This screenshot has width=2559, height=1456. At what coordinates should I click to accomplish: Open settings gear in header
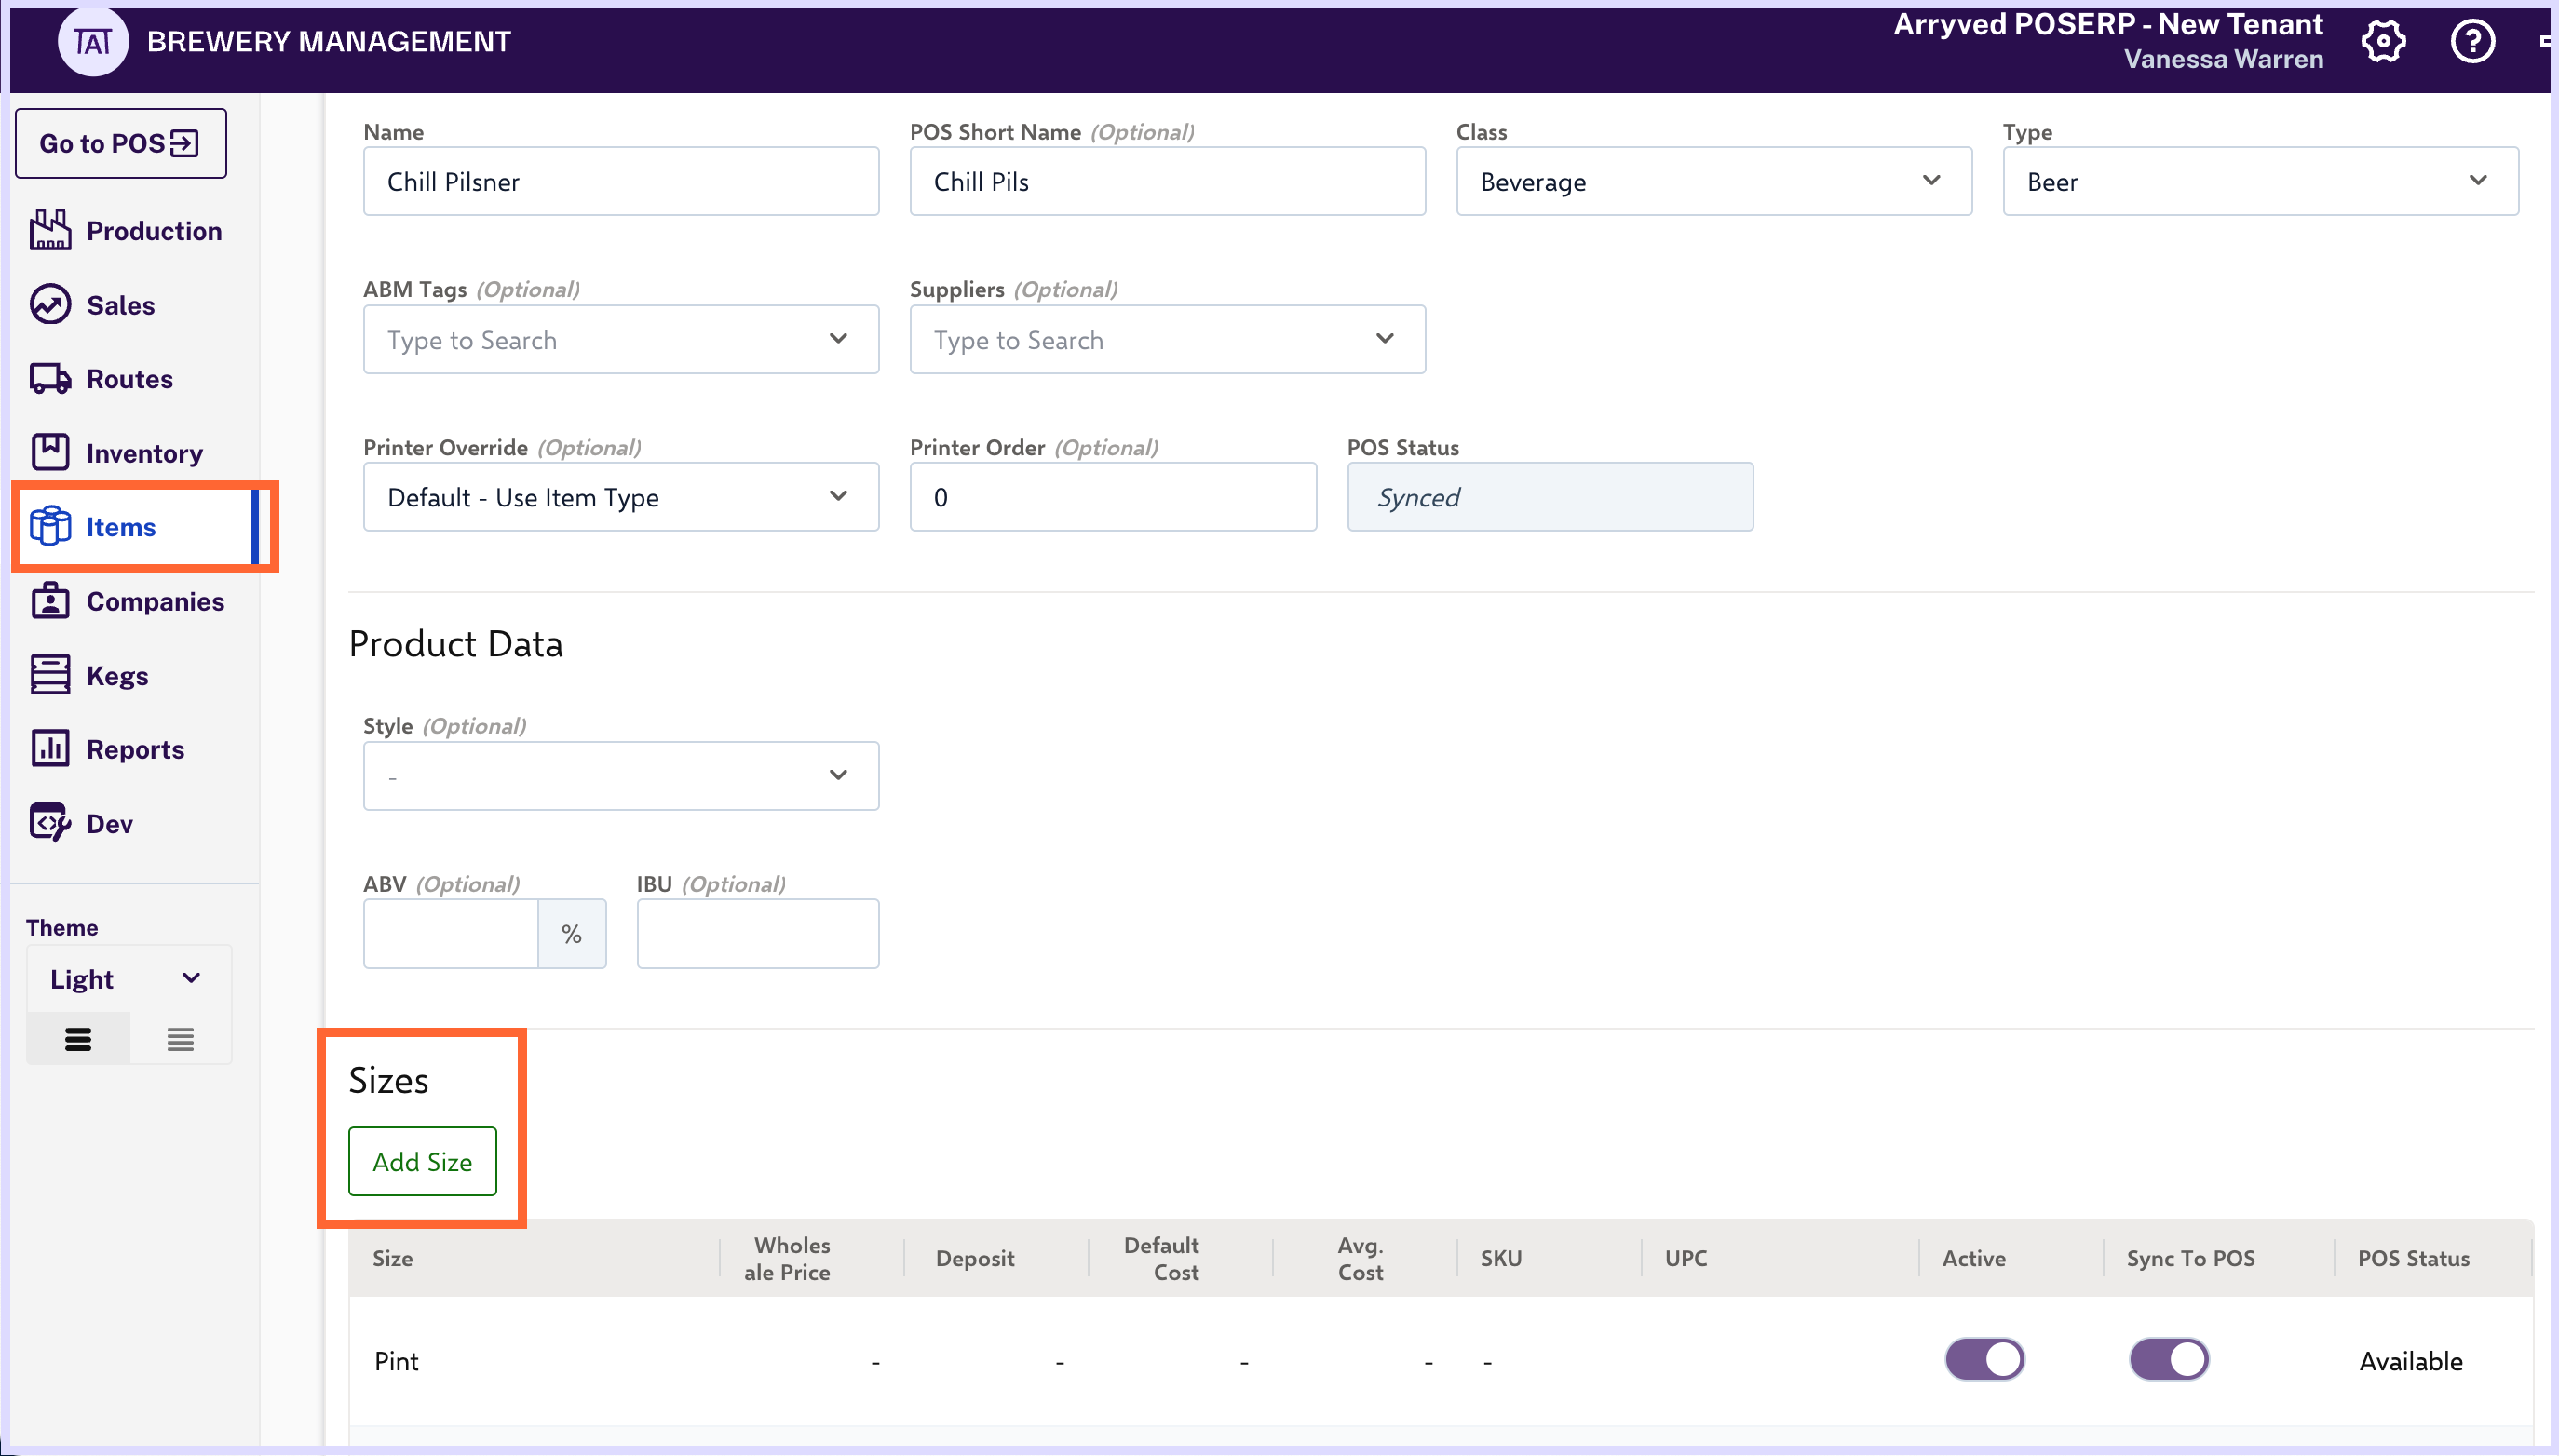click(2383, 42)
